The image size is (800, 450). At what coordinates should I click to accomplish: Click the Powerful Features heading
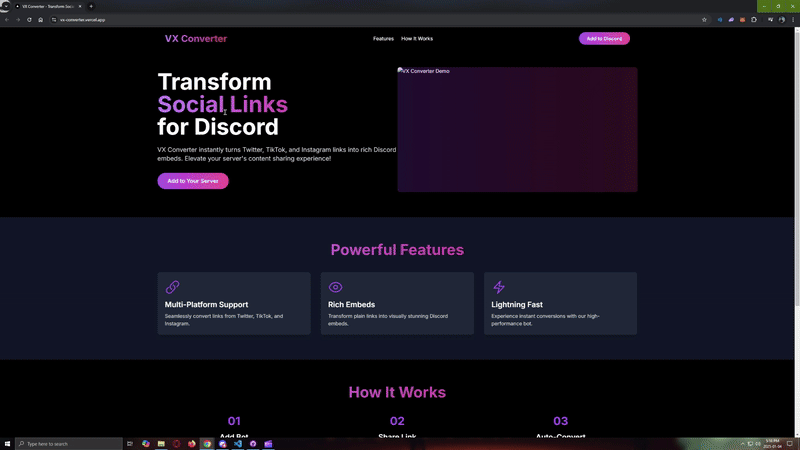pos(397,249)
